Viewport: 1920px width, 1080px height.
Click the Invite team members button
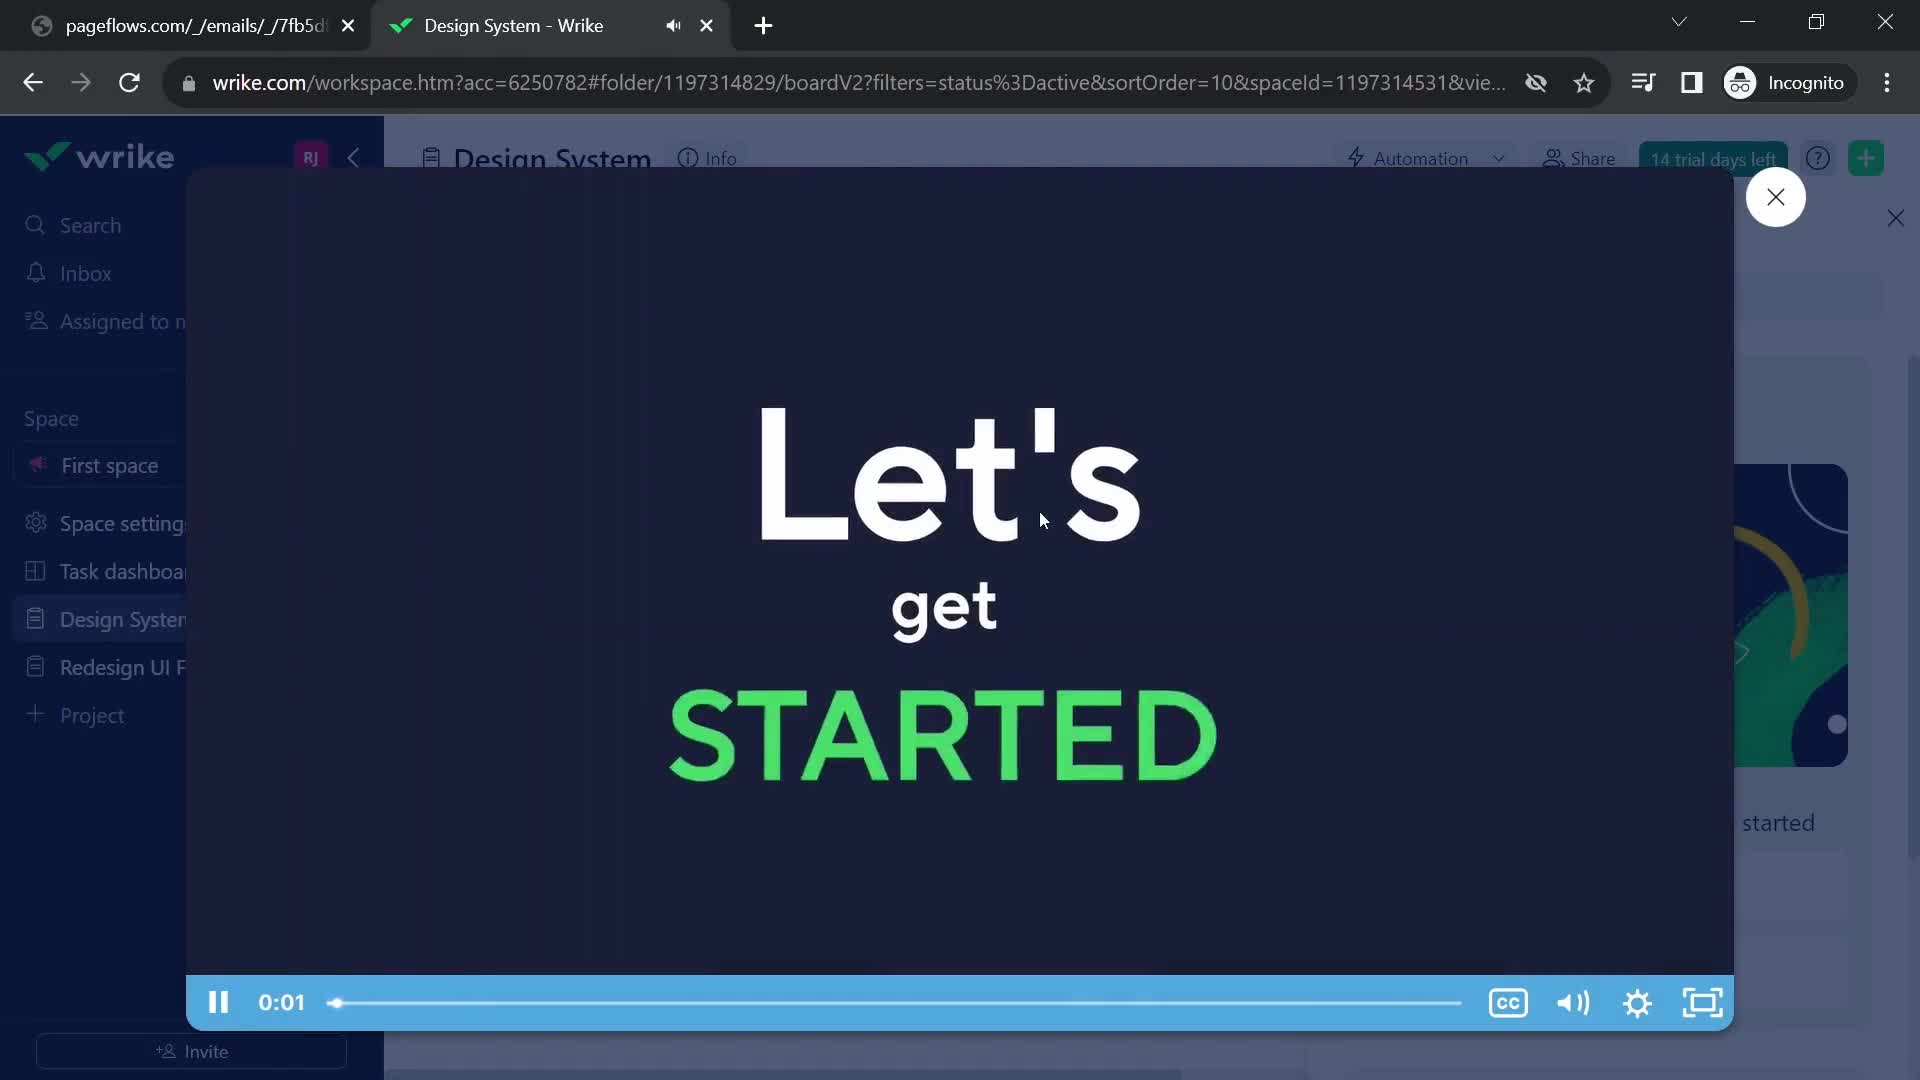pyautogui.click(x=193, y=1051)
